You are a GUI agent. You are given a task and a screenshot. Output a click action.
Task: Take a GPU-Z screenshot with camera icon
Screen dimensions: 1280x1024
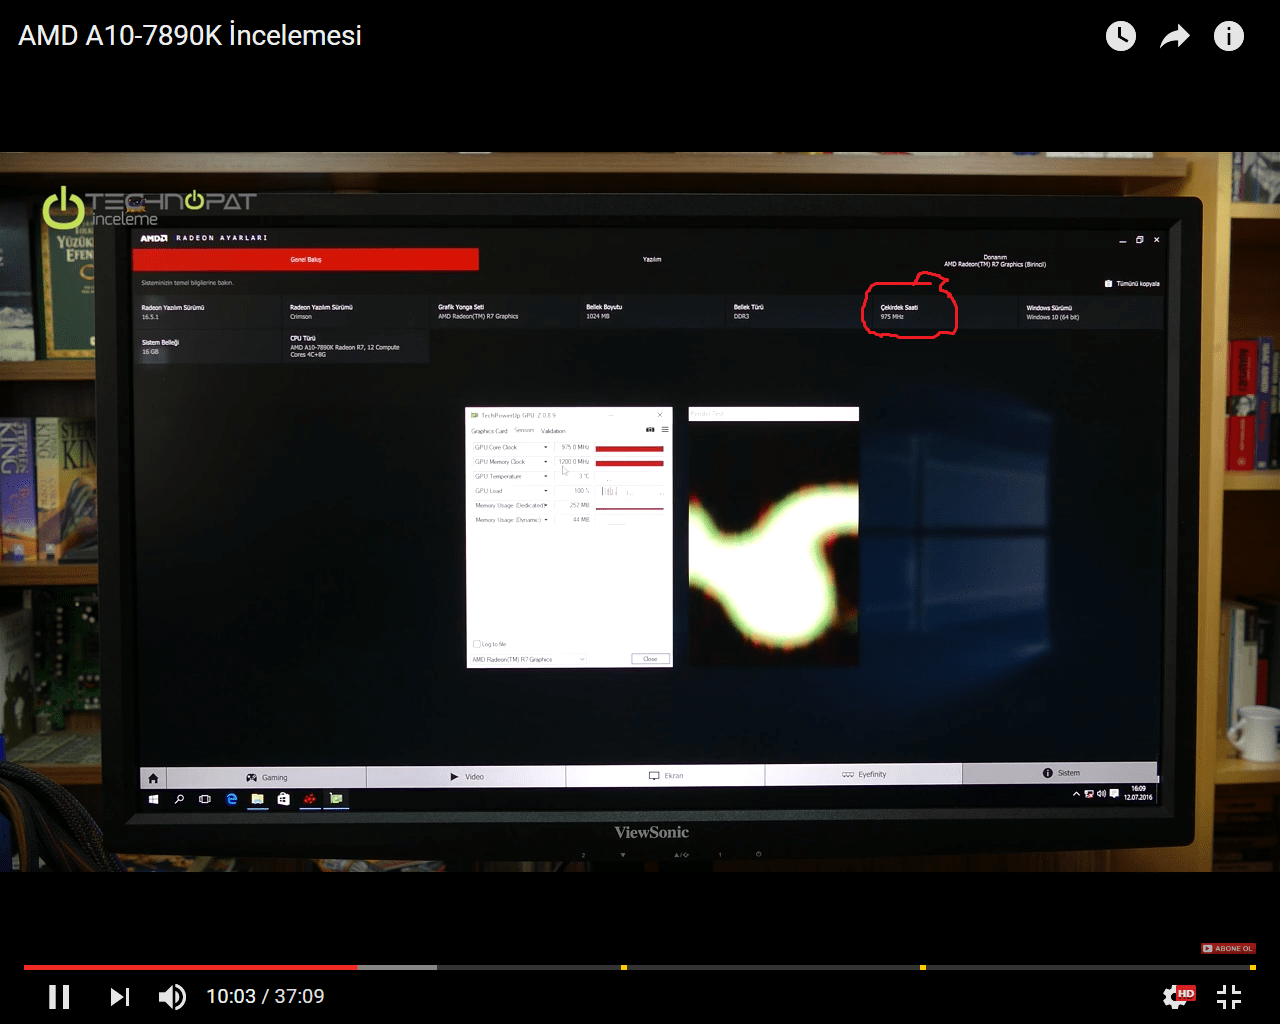[650, 429]
